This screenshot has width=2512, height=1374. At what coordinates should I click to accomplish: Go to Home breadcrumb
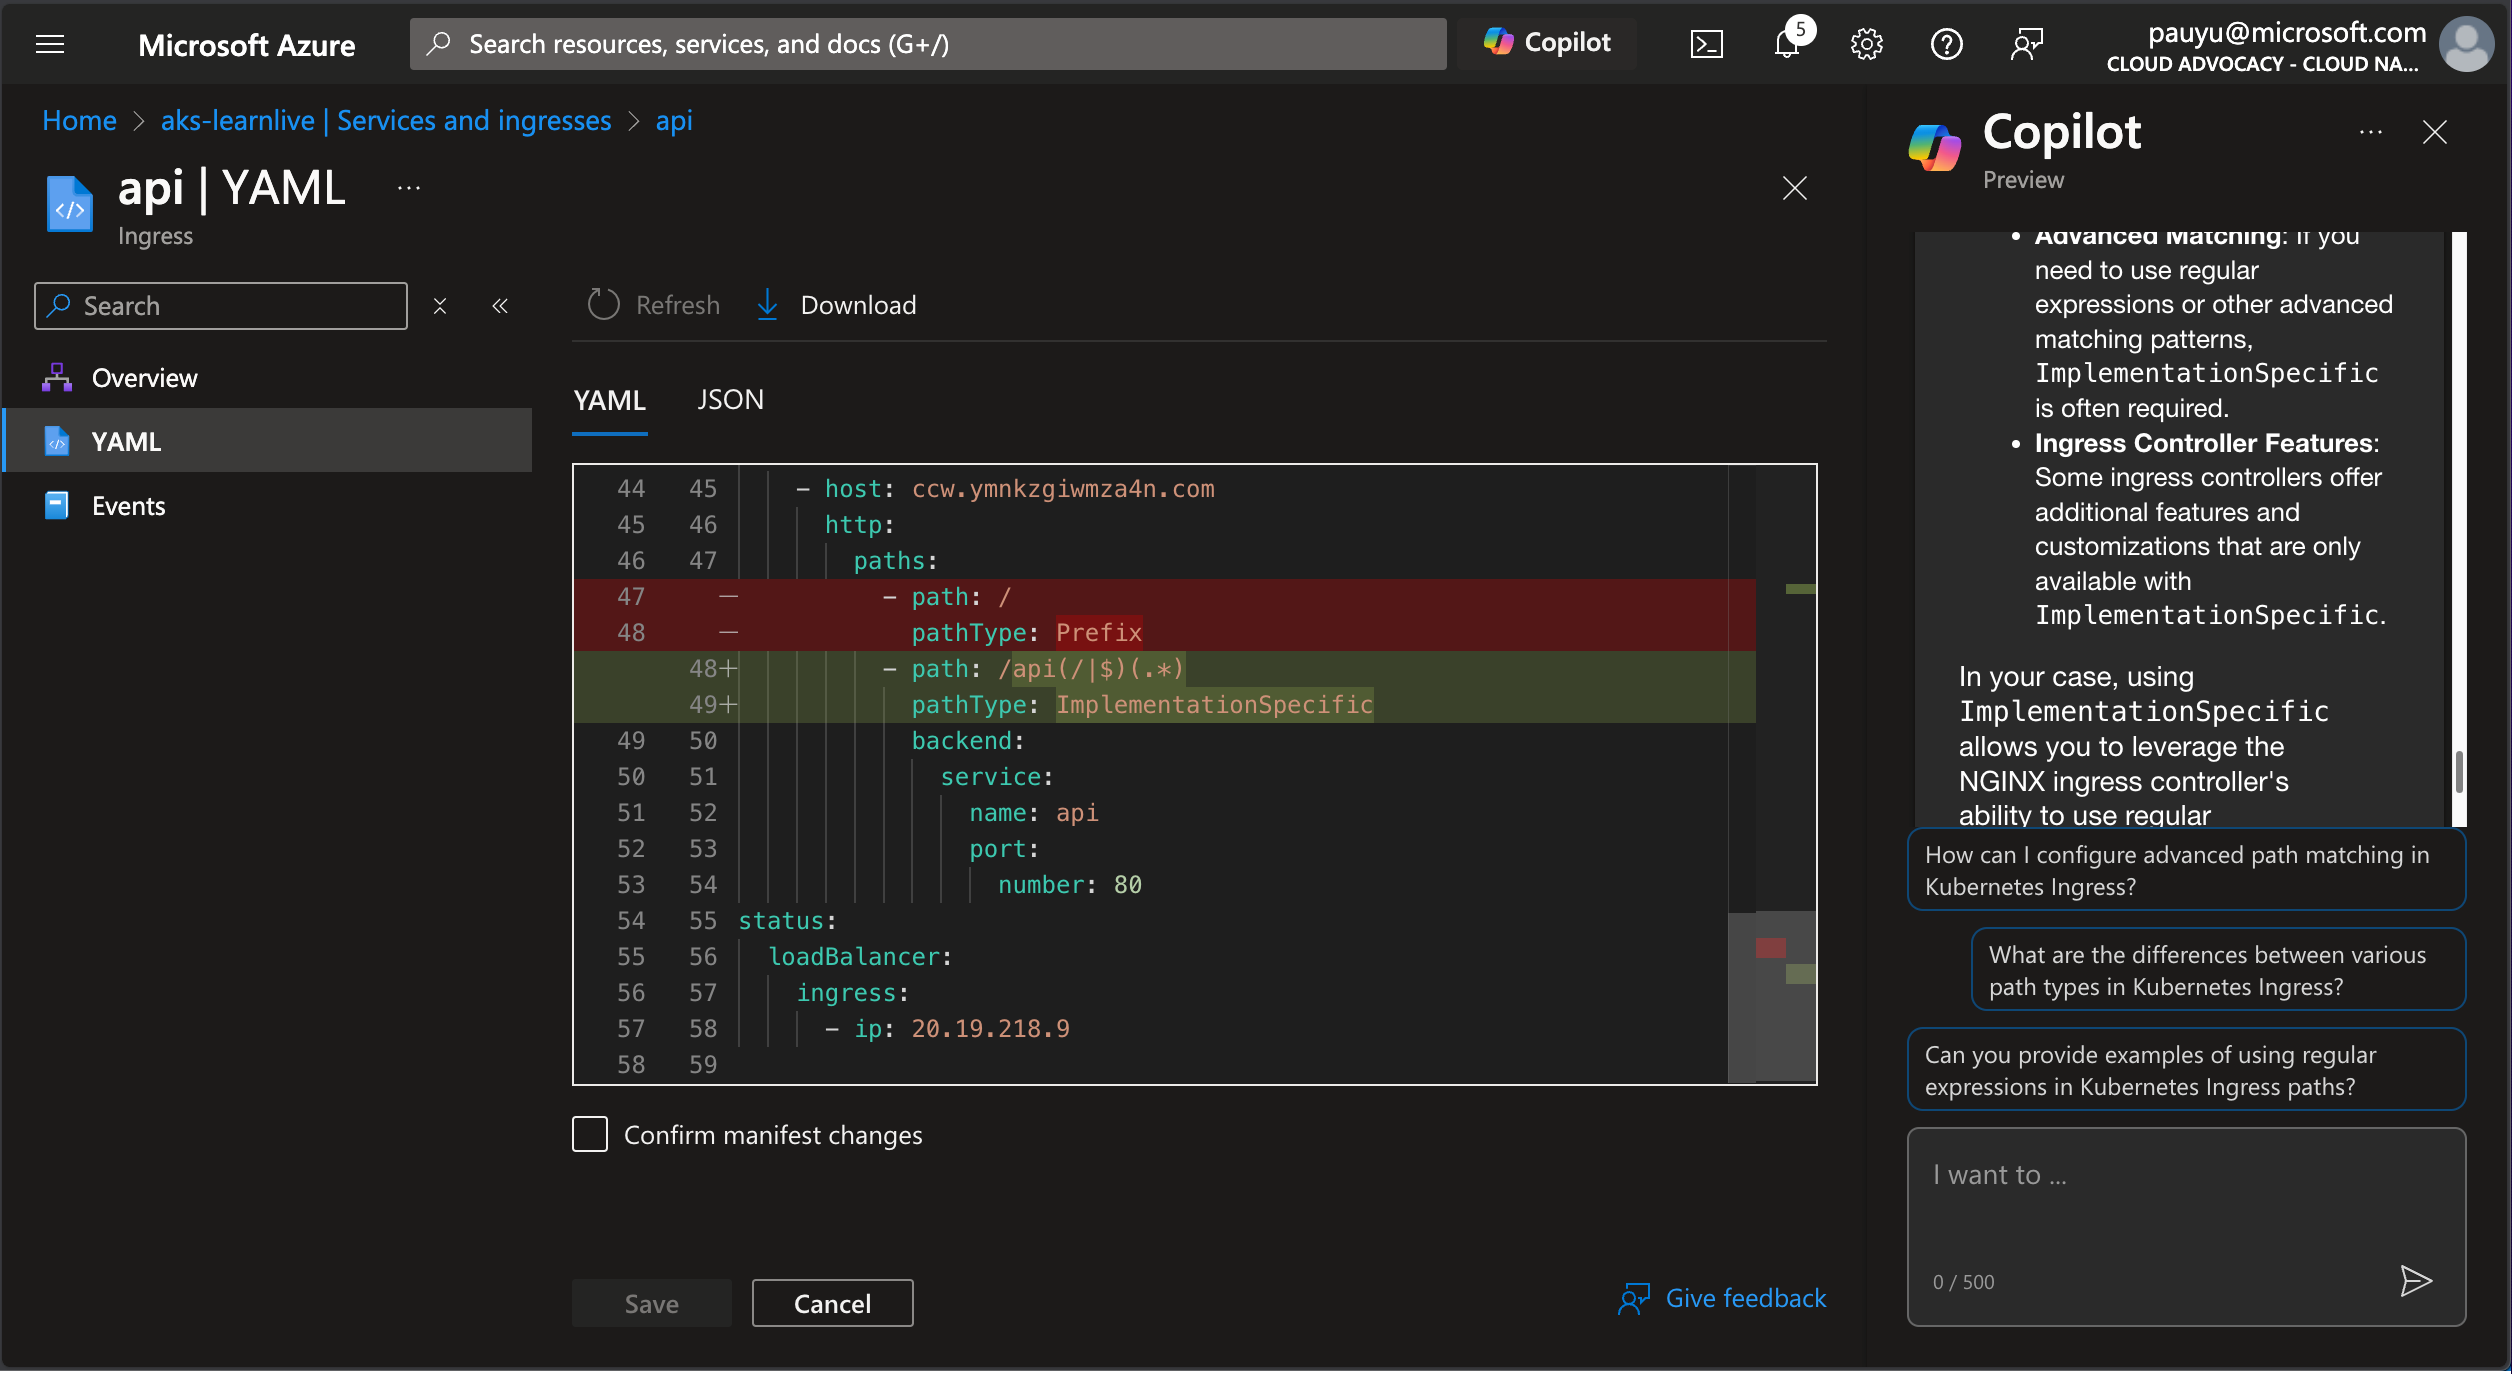(x=79, y=121)
